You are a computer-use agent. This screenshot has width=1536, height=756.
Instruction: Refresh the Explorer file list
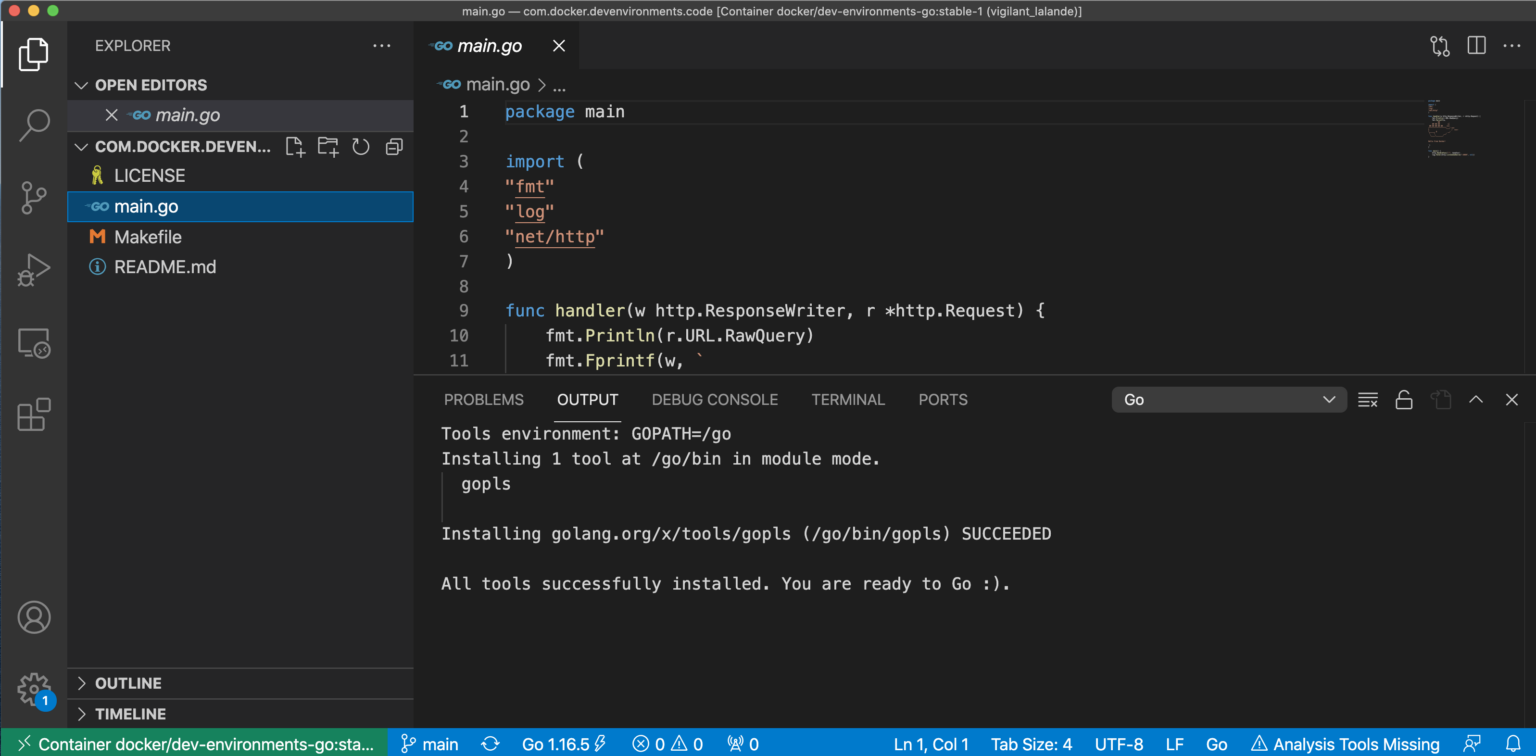(x=361, y=146)
